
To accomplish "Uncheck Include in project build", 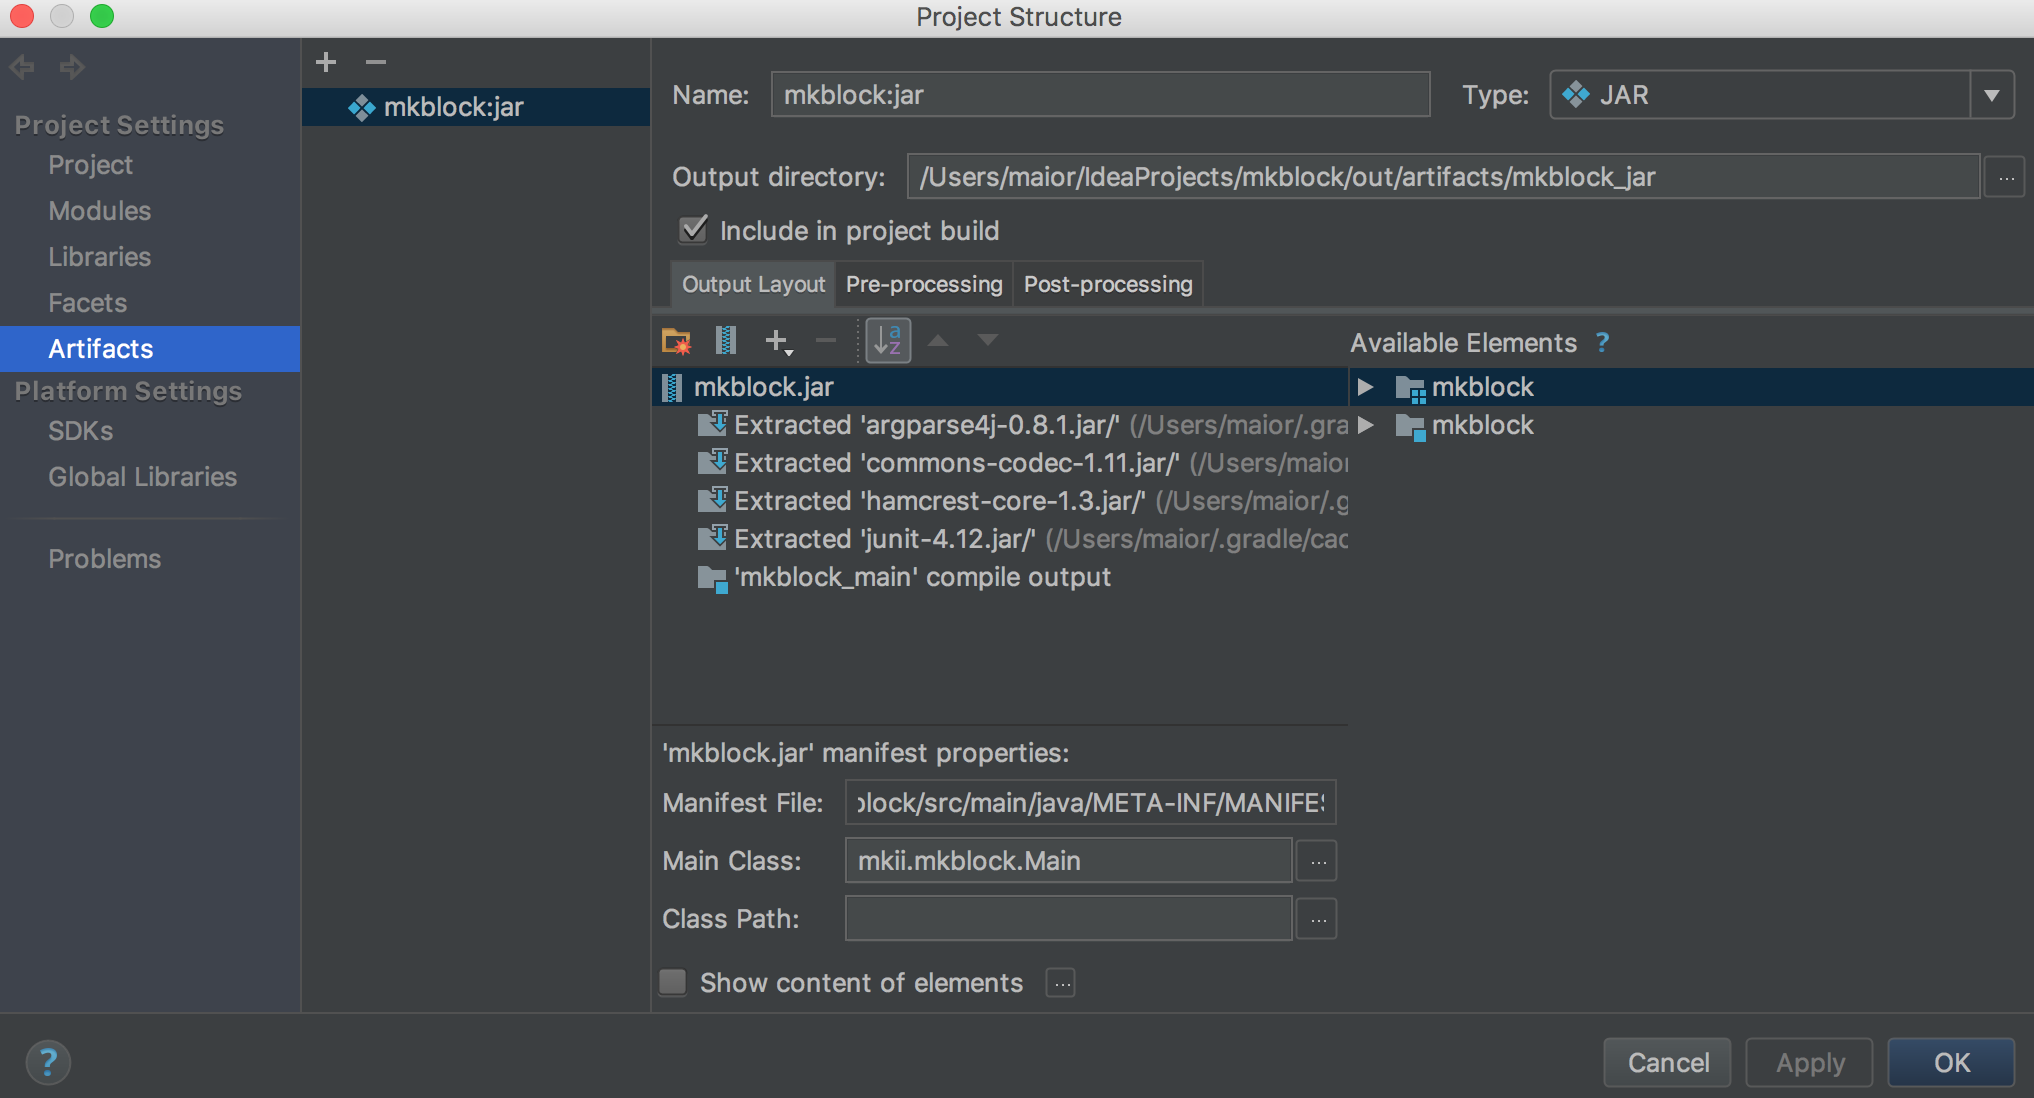I will tap(693, 230).
